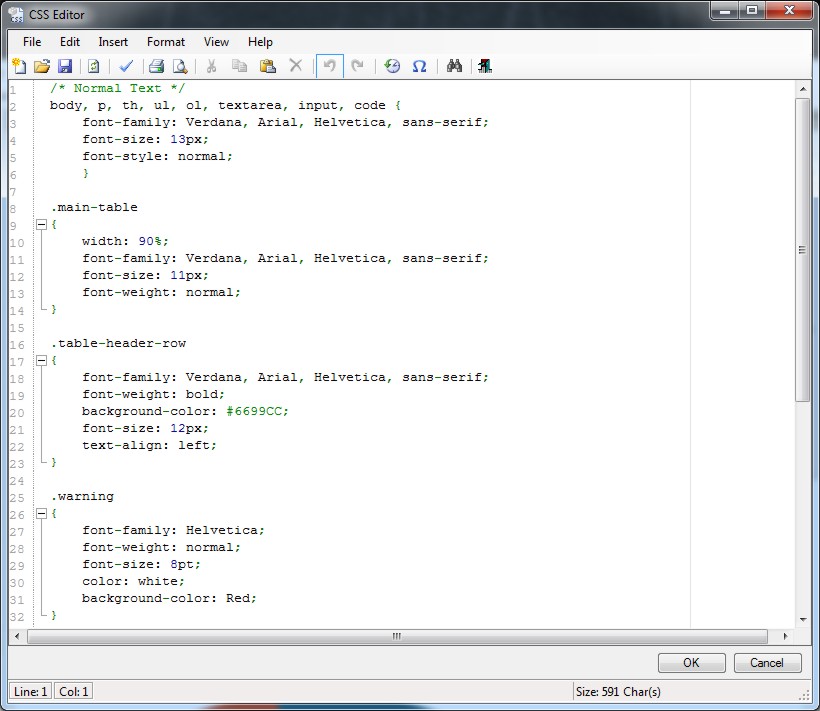
Task: Open the Insert menu
Action: pyautogui.click(x=113, y=42)
